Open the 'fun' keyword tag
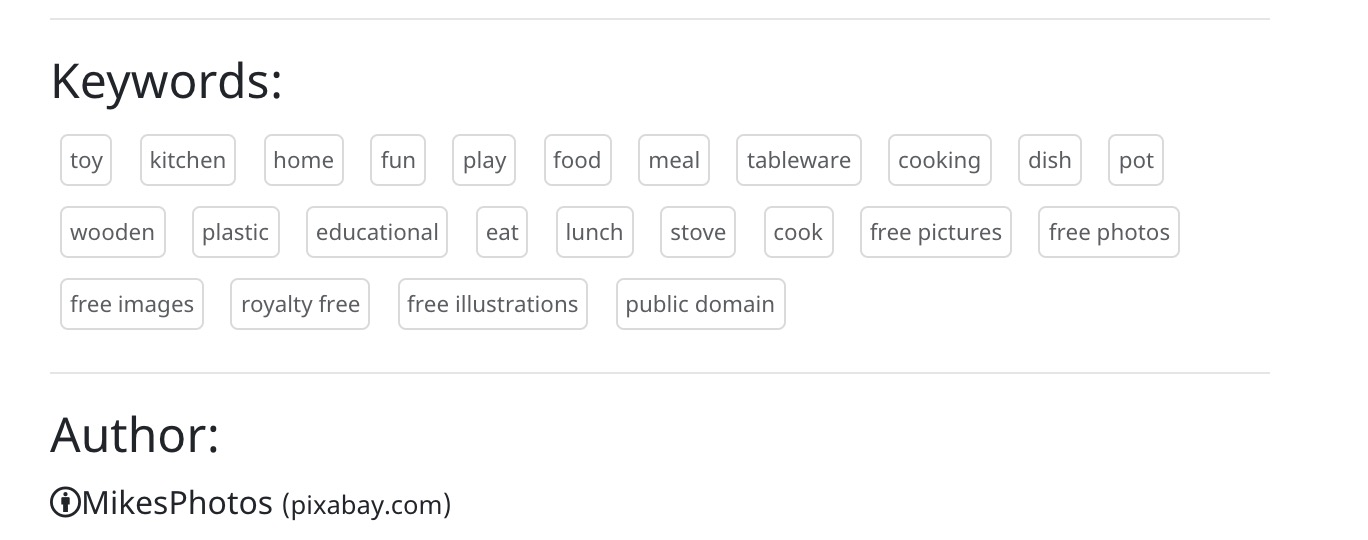 398,160
